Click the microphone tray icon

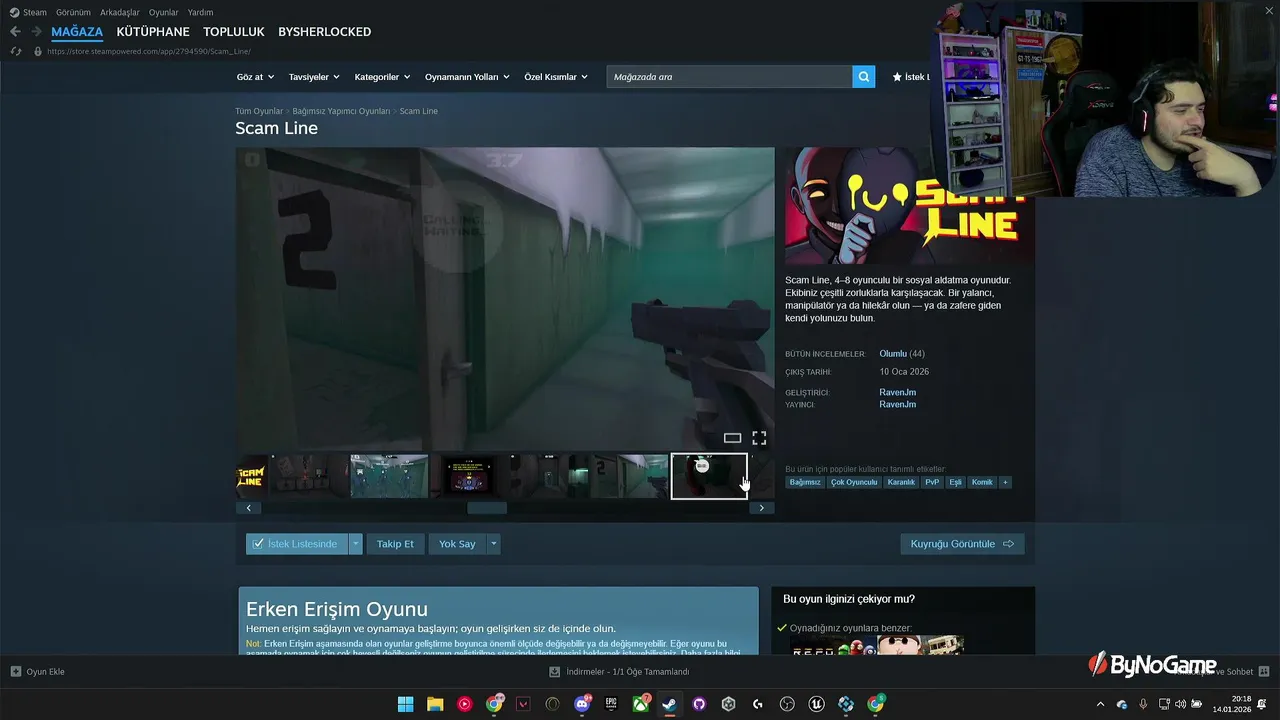point(1143,704)
